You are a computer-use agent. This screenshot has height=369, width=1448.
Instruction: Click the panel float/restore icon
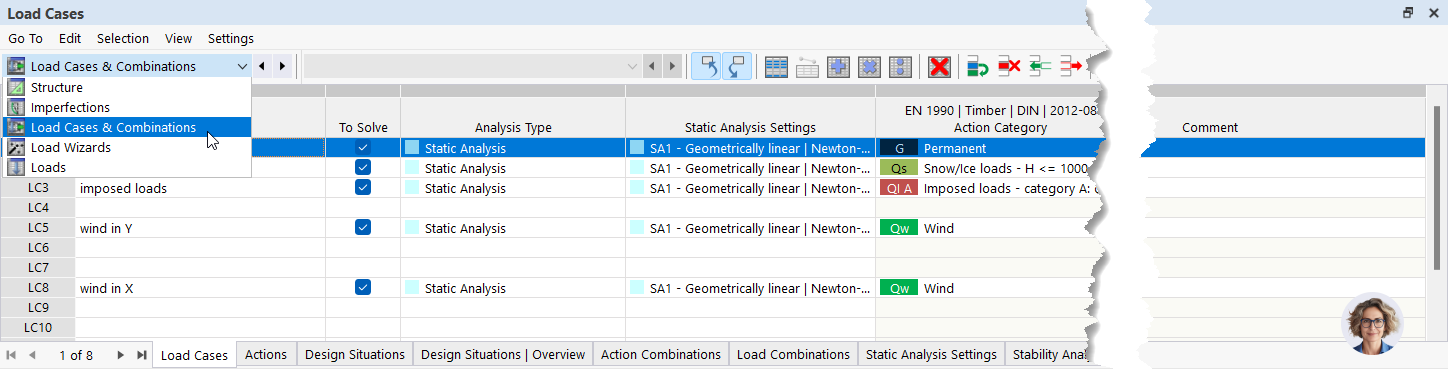point(1408,13)
